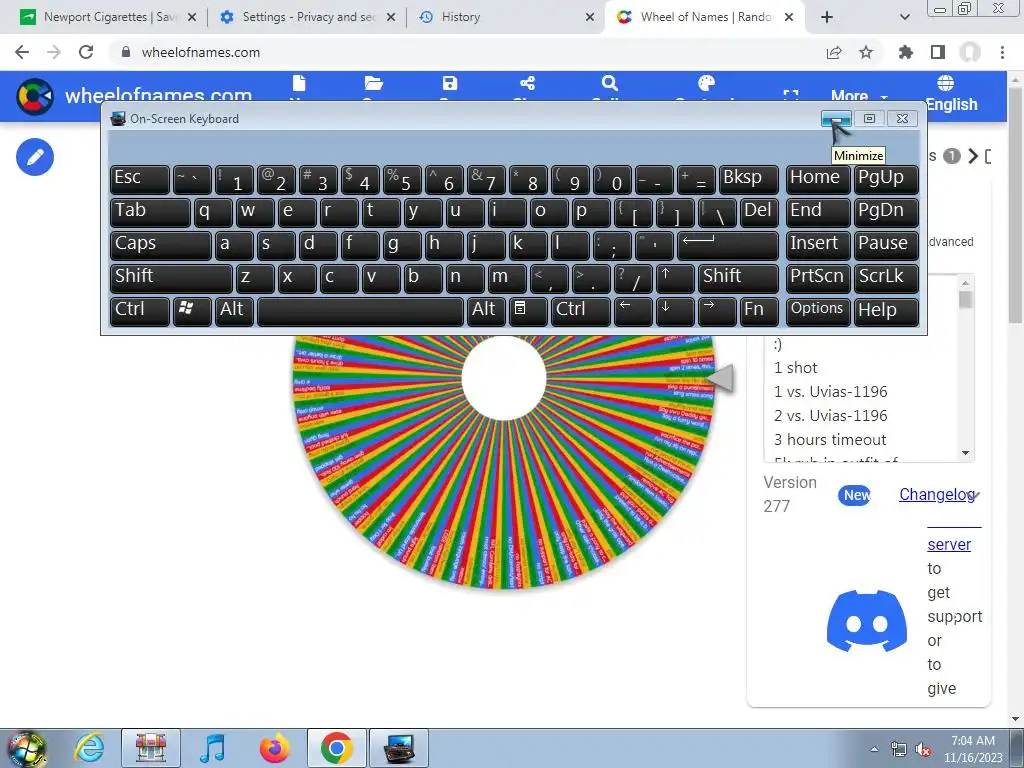
Task: Launch Internet Explorer from taskbar
Action: [89, 748]
